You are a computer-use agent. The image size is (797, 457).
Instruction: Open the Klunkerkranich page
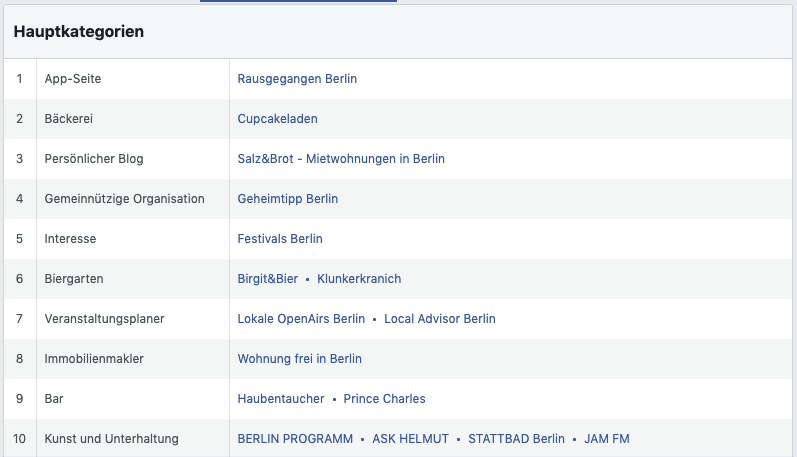[359, 279]
